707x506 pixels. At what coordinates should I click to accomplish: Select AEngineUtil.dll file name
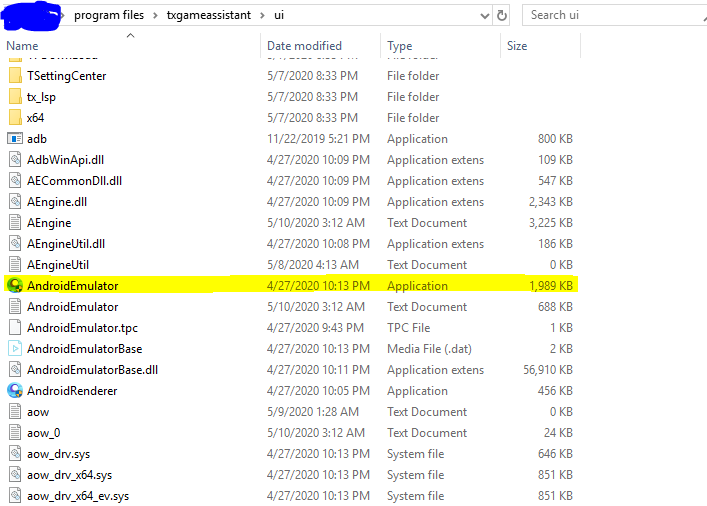pos(66,244)
